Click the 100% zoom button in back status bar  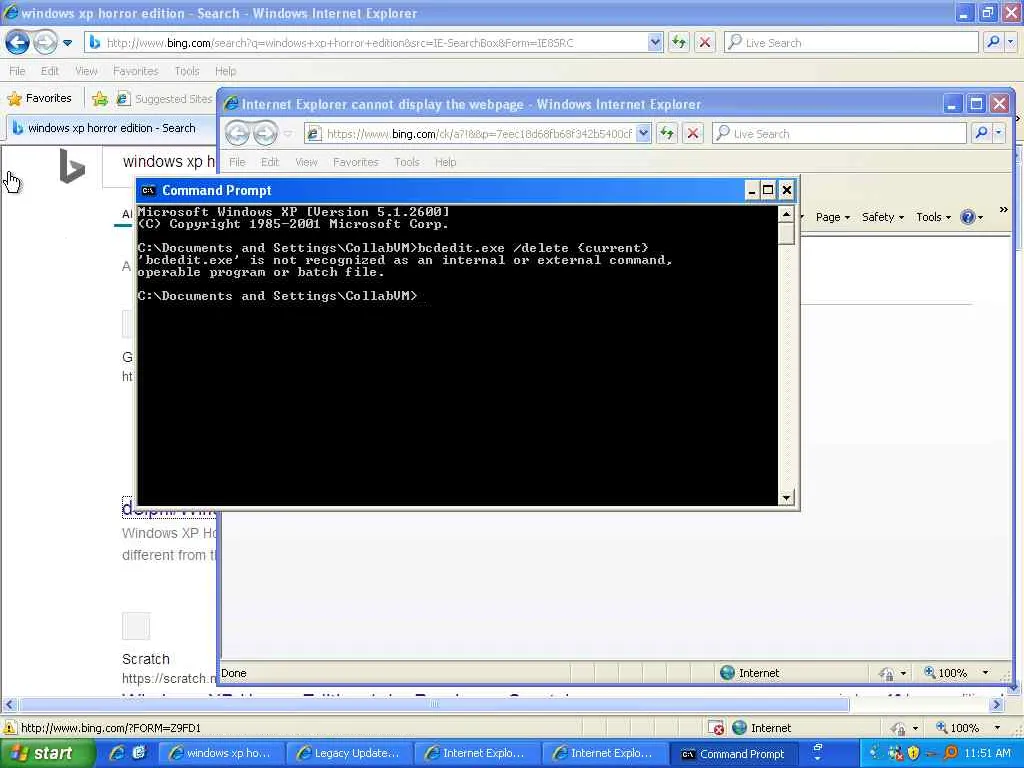pyautogui.click(x=957, y=728)
